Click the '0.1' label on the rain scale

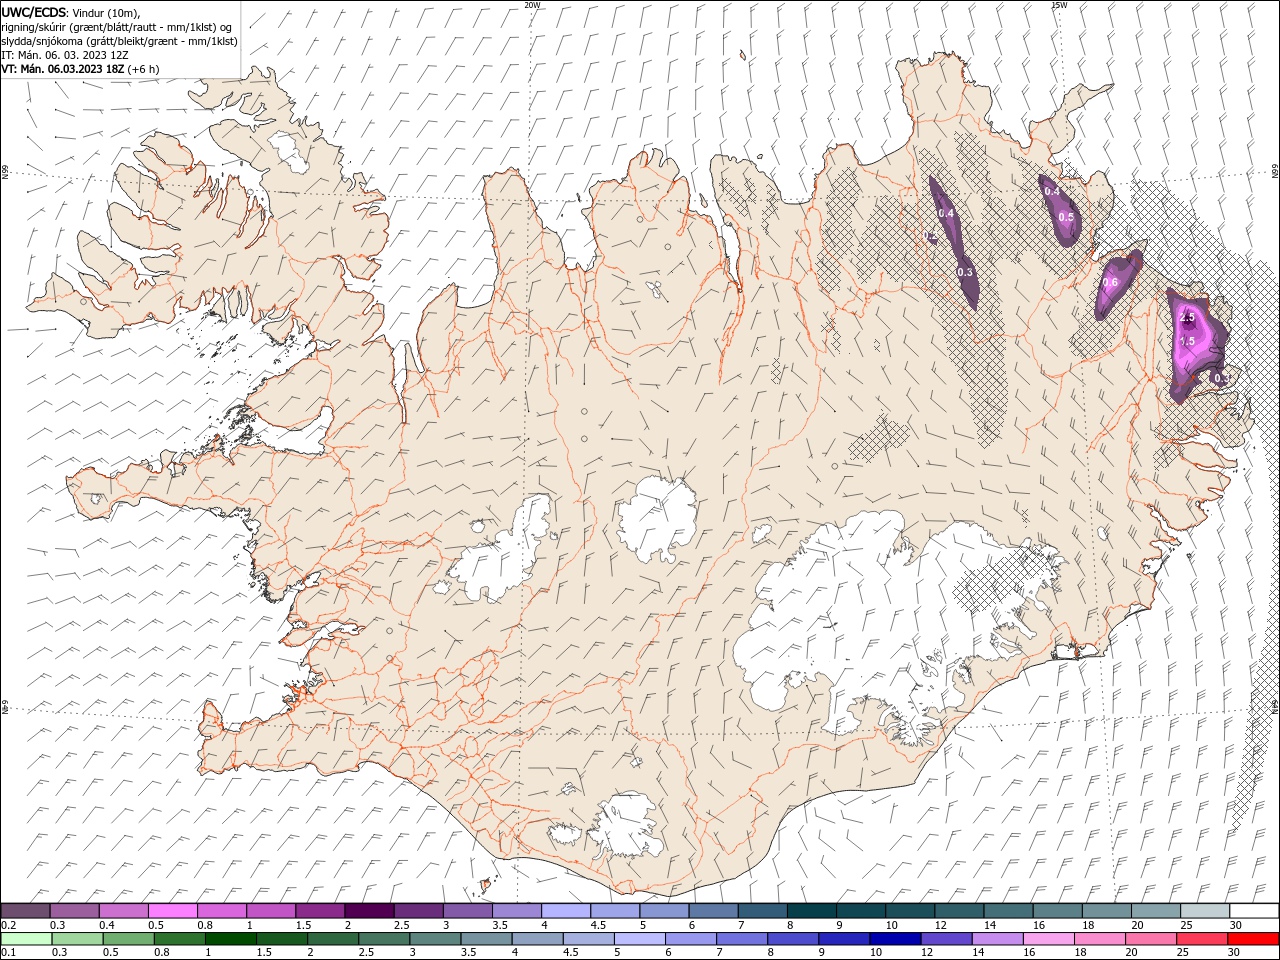click(8, 953)
